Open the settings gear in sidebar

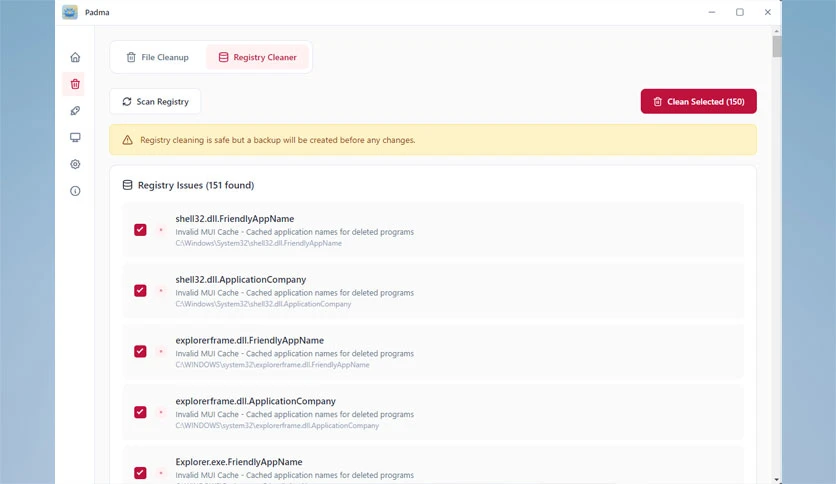click(x=75, y=164)
